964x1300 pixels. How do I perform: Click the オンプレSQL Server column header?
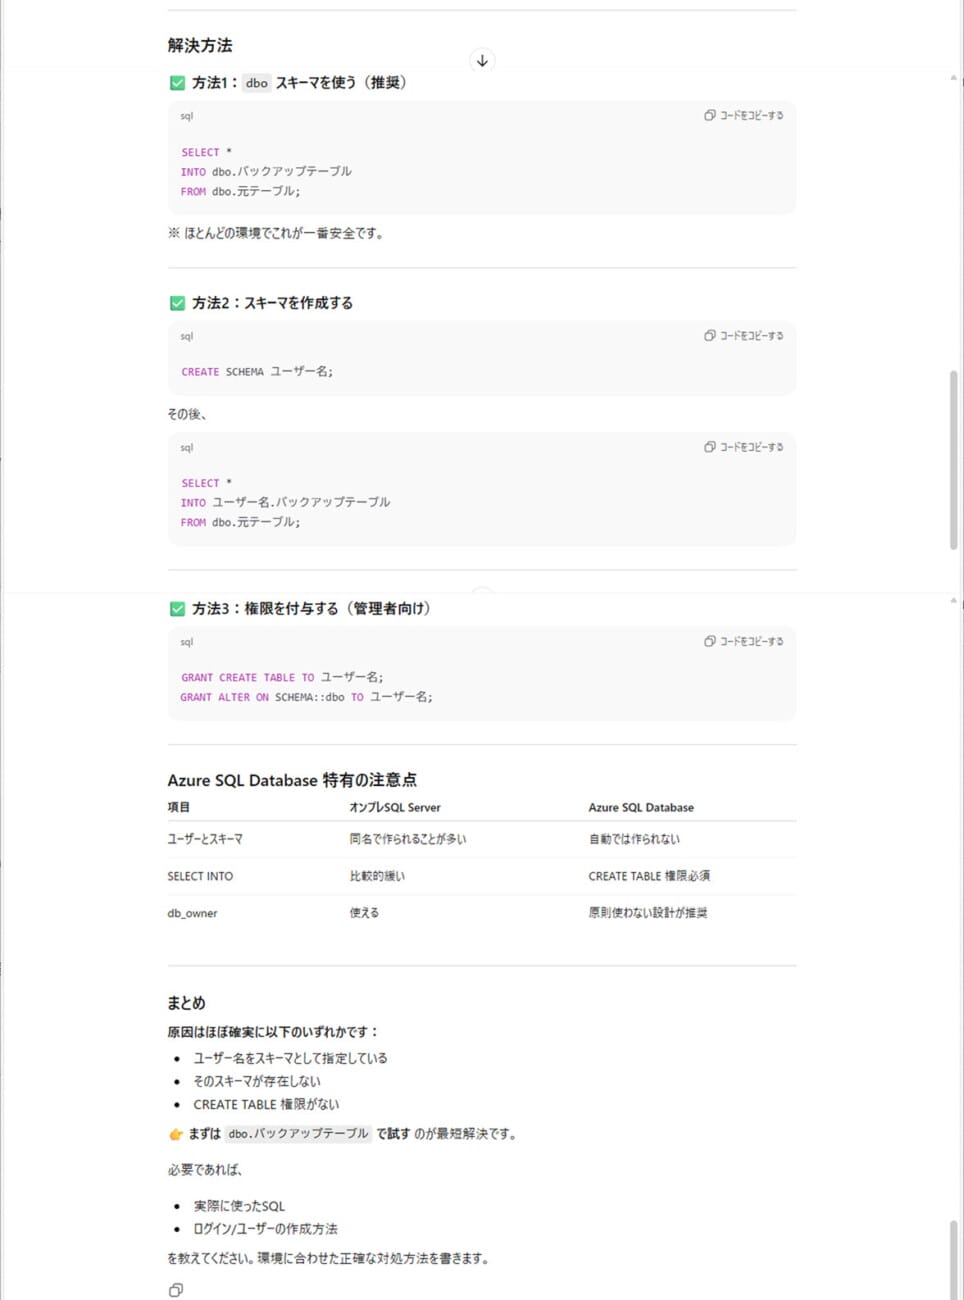point(395,807)
